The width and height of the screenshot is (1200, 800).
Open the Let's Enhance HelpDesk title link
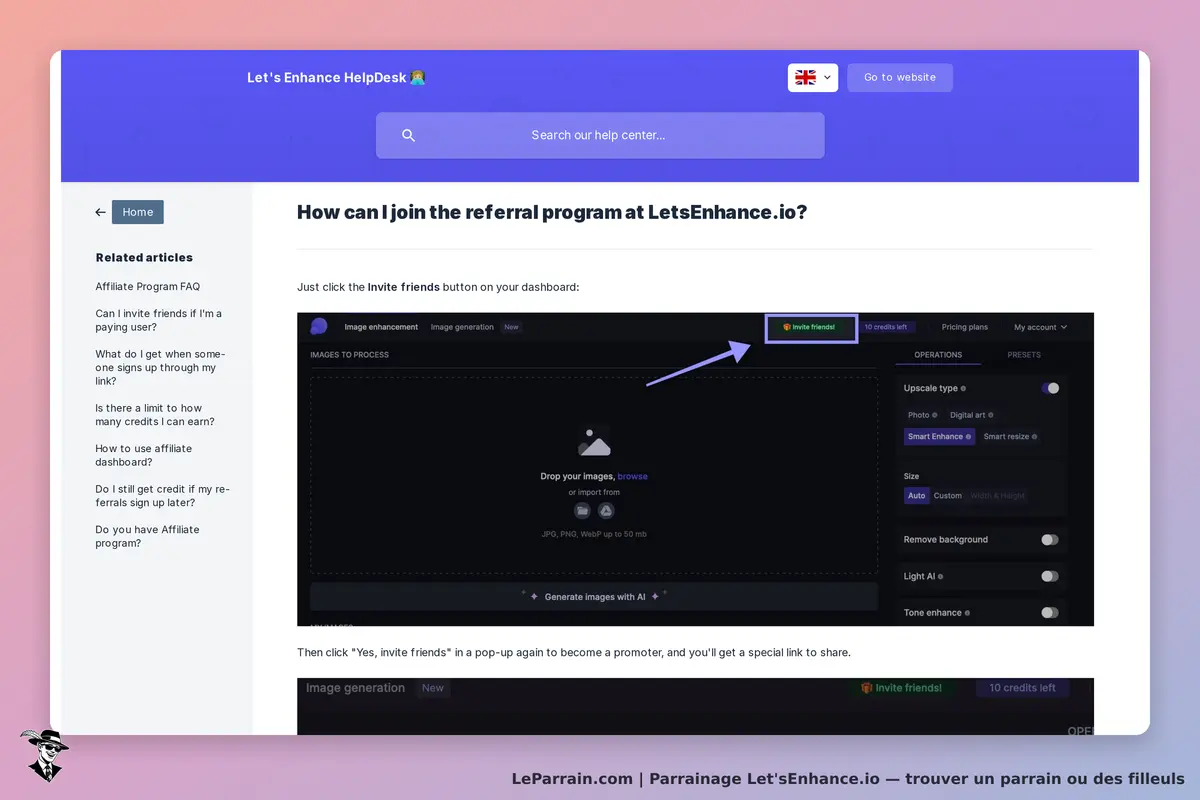[x=336, y=77]
